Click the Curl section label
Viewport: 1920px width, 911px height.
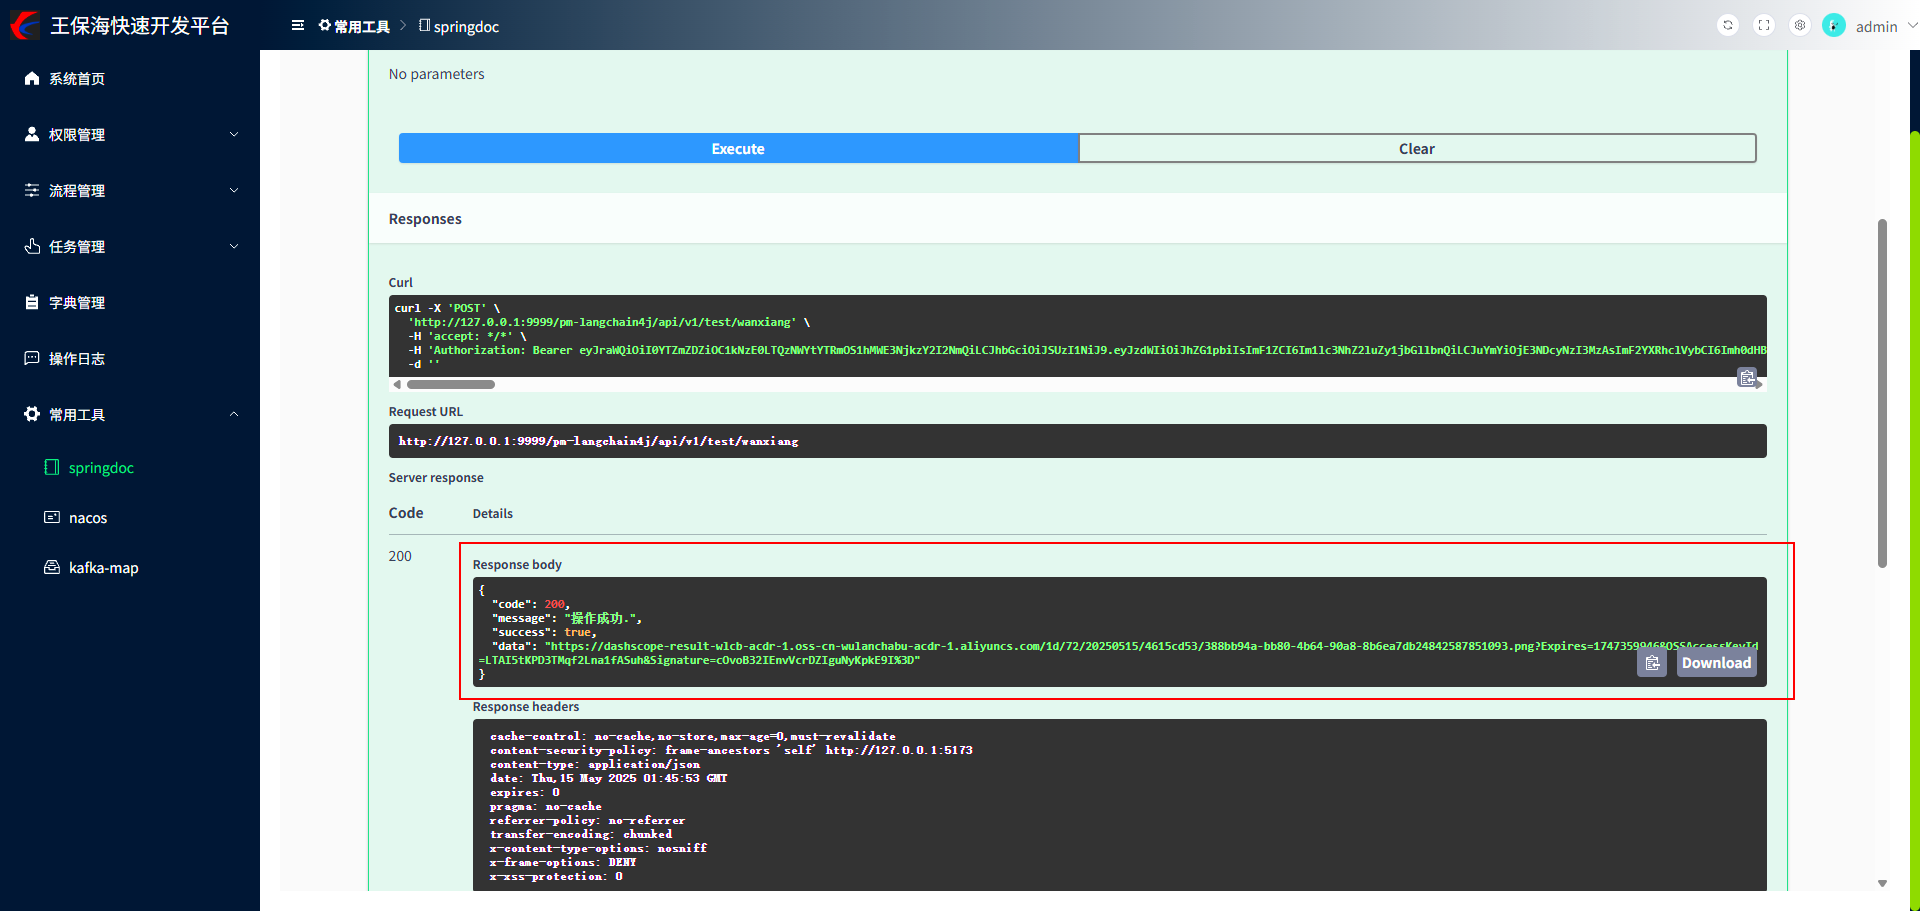tap(400, 283)
